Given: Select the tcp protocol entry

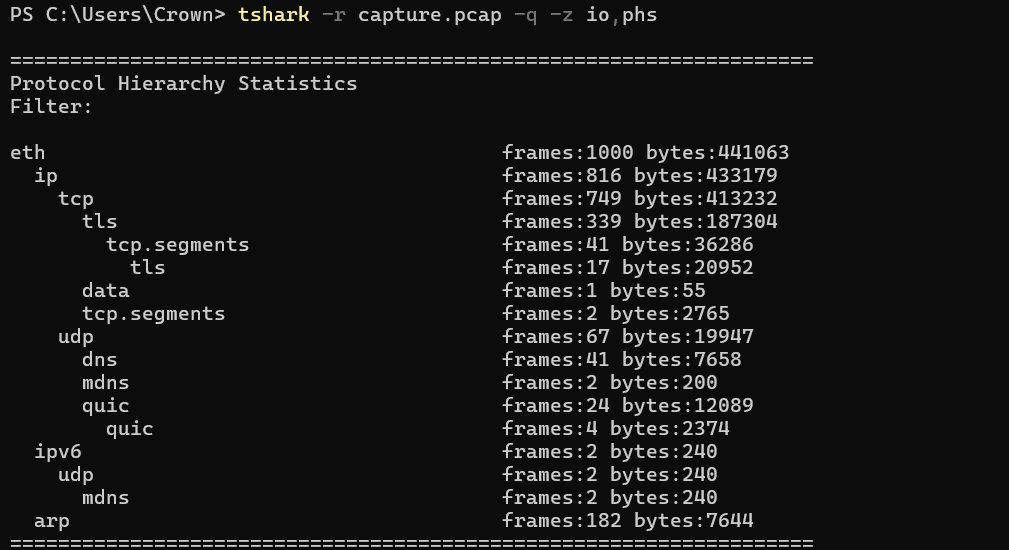Looking at the screenshot, I should click(75, 199).
